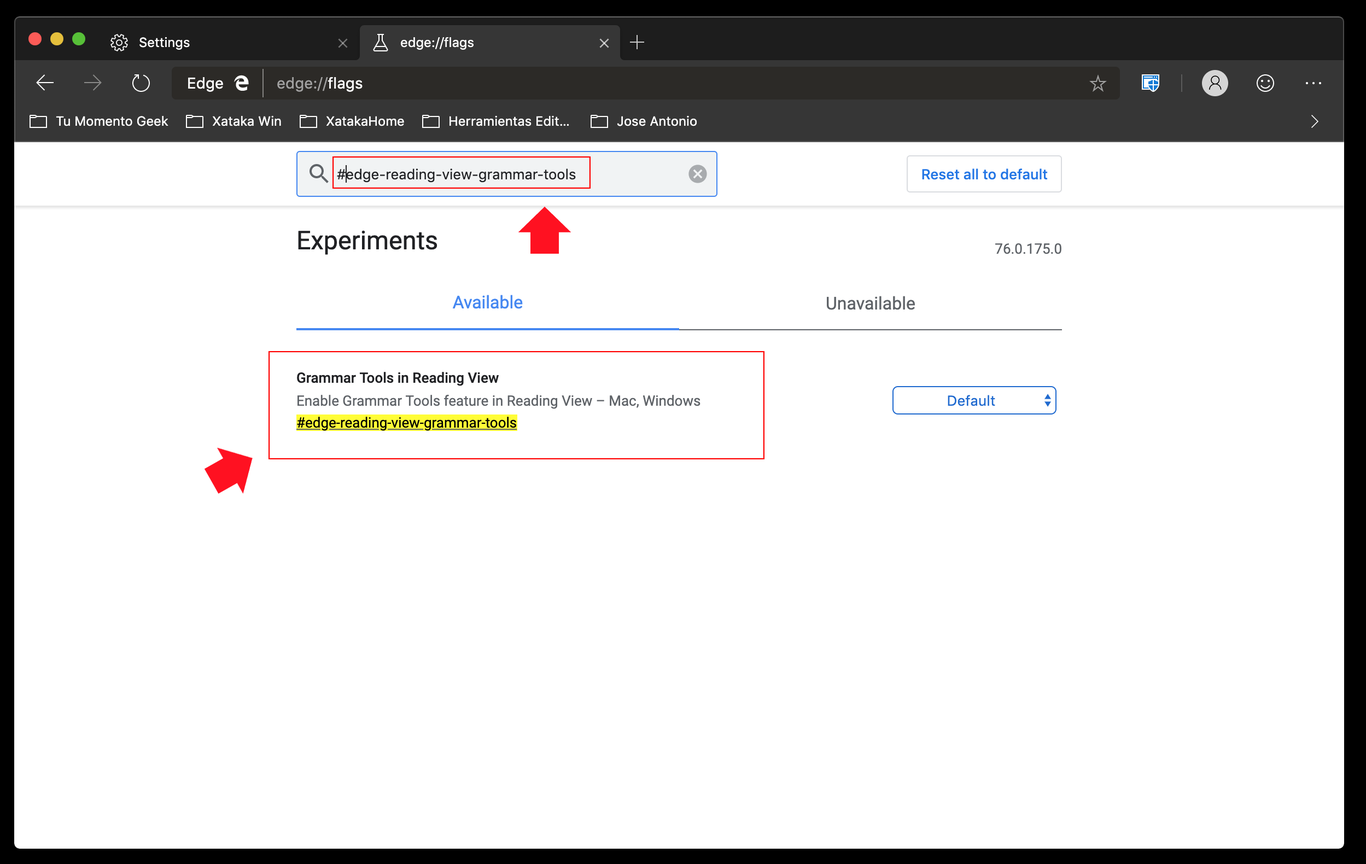
Task: Open the Default dropdown for Grammar Tools
Action: pos(974,401)
